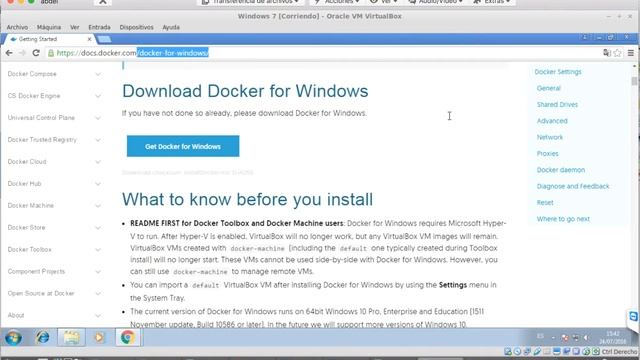Click the VirtualBox USB devices indicator
The width and height of the screenshot is (640, 360).
[x=537, y=351]
